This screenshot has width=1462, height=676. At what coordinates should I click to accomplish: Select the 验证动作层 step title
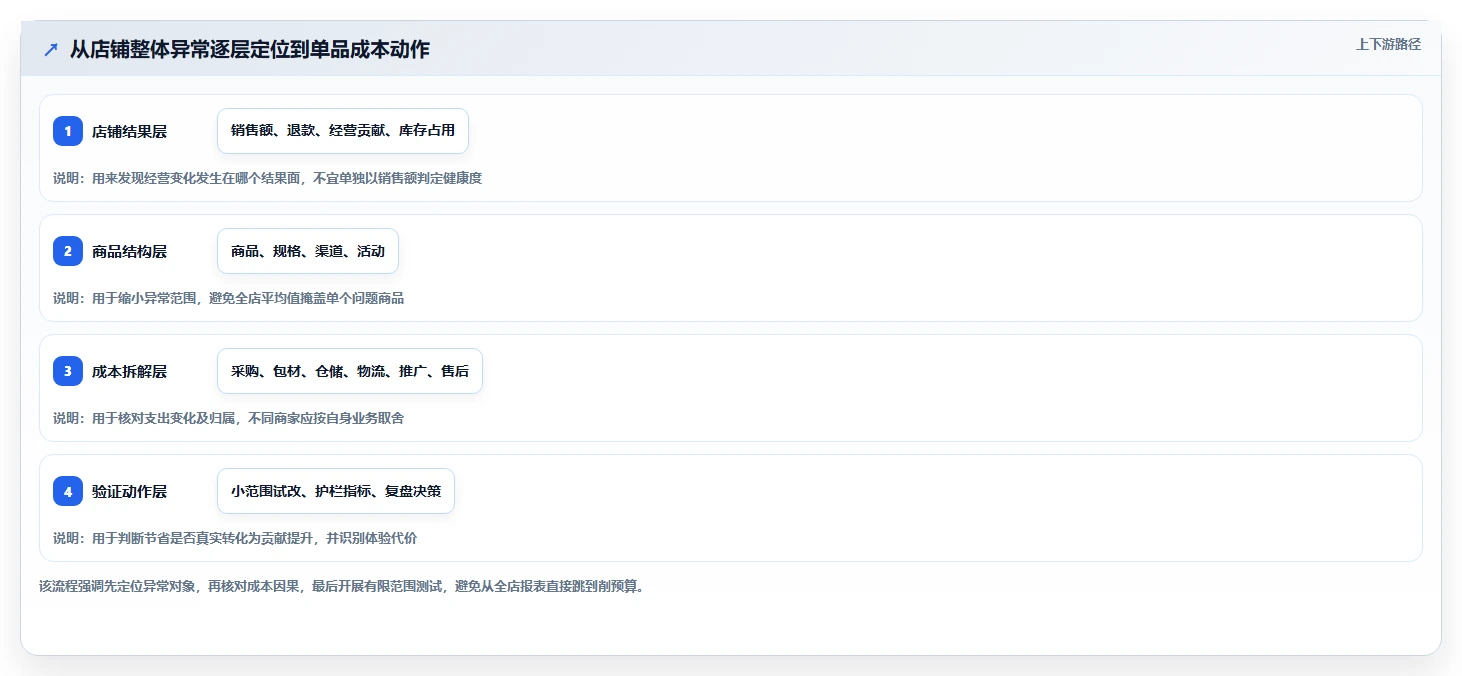(129, 491)
